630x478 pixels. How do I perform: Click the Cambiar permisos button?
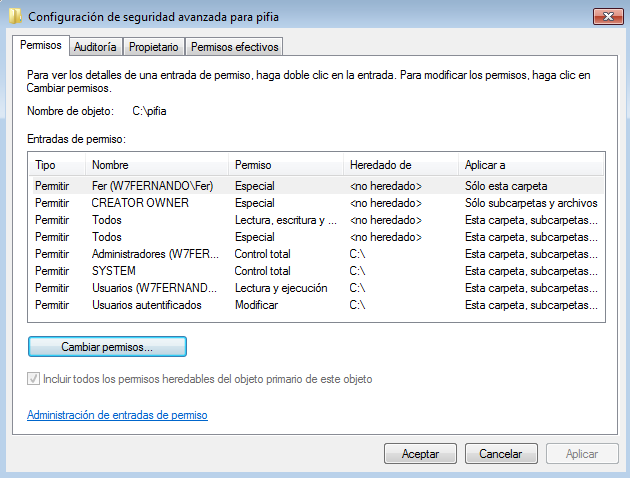[107, 347]
